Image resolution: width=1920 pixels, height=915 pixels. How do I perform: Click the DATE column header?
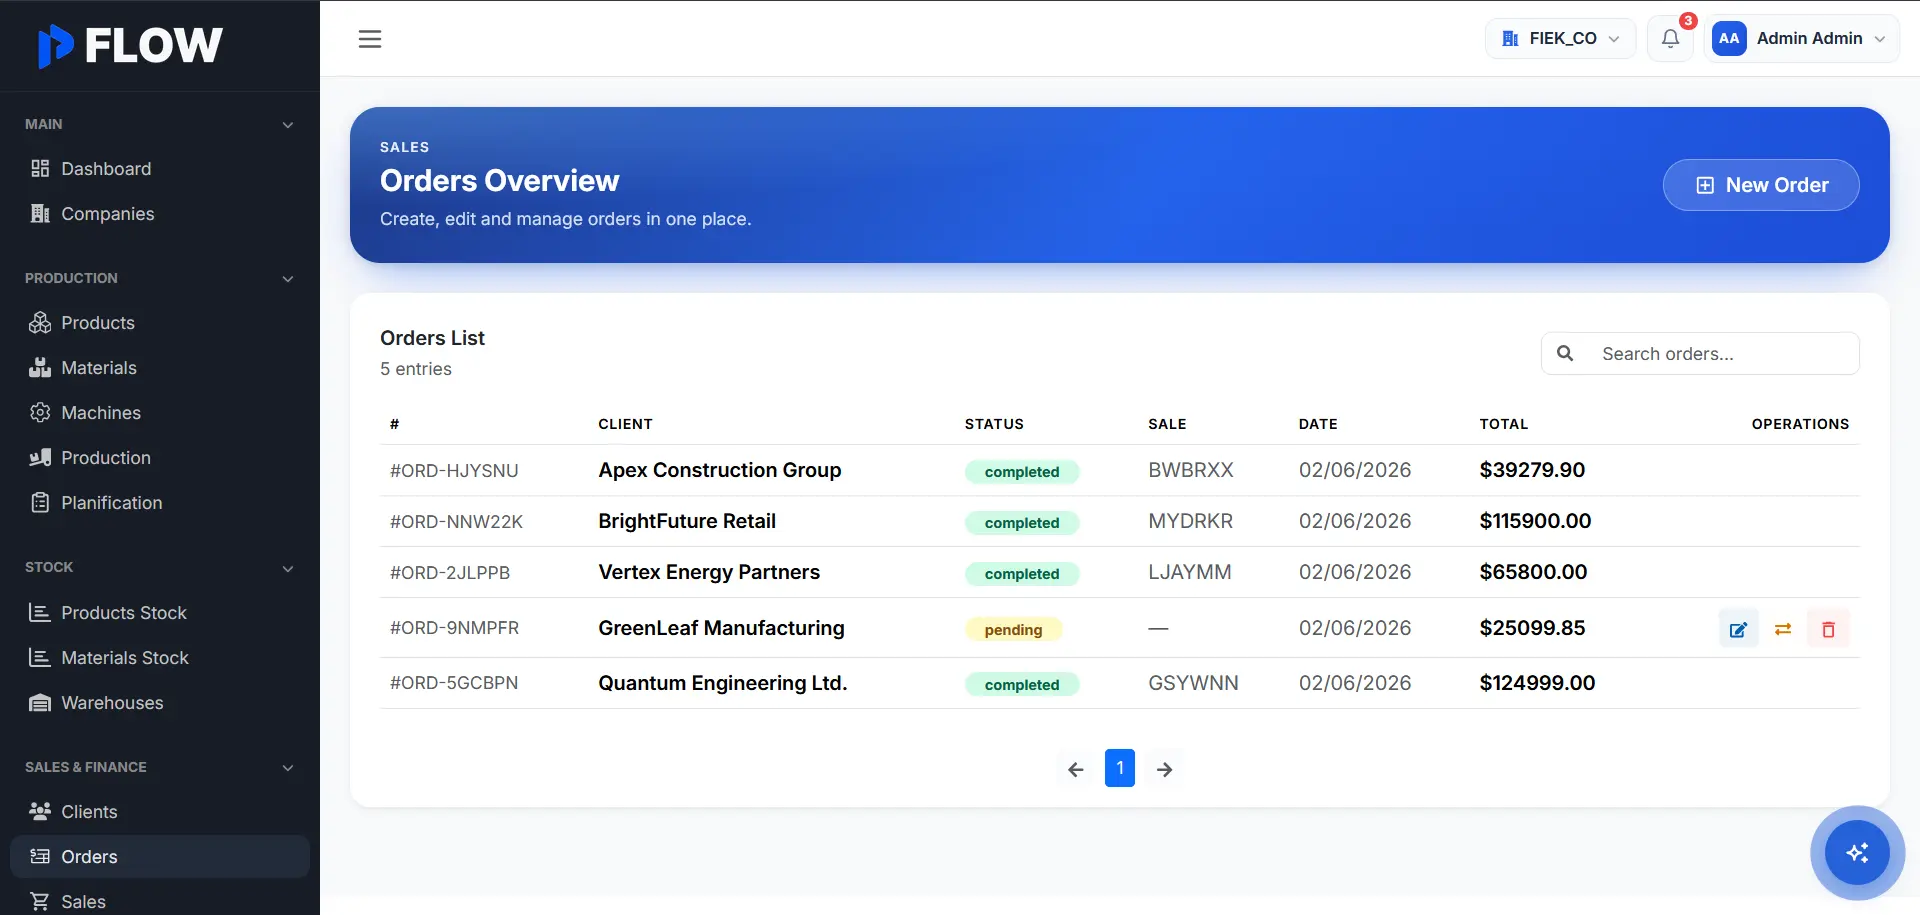point(1318,424)
